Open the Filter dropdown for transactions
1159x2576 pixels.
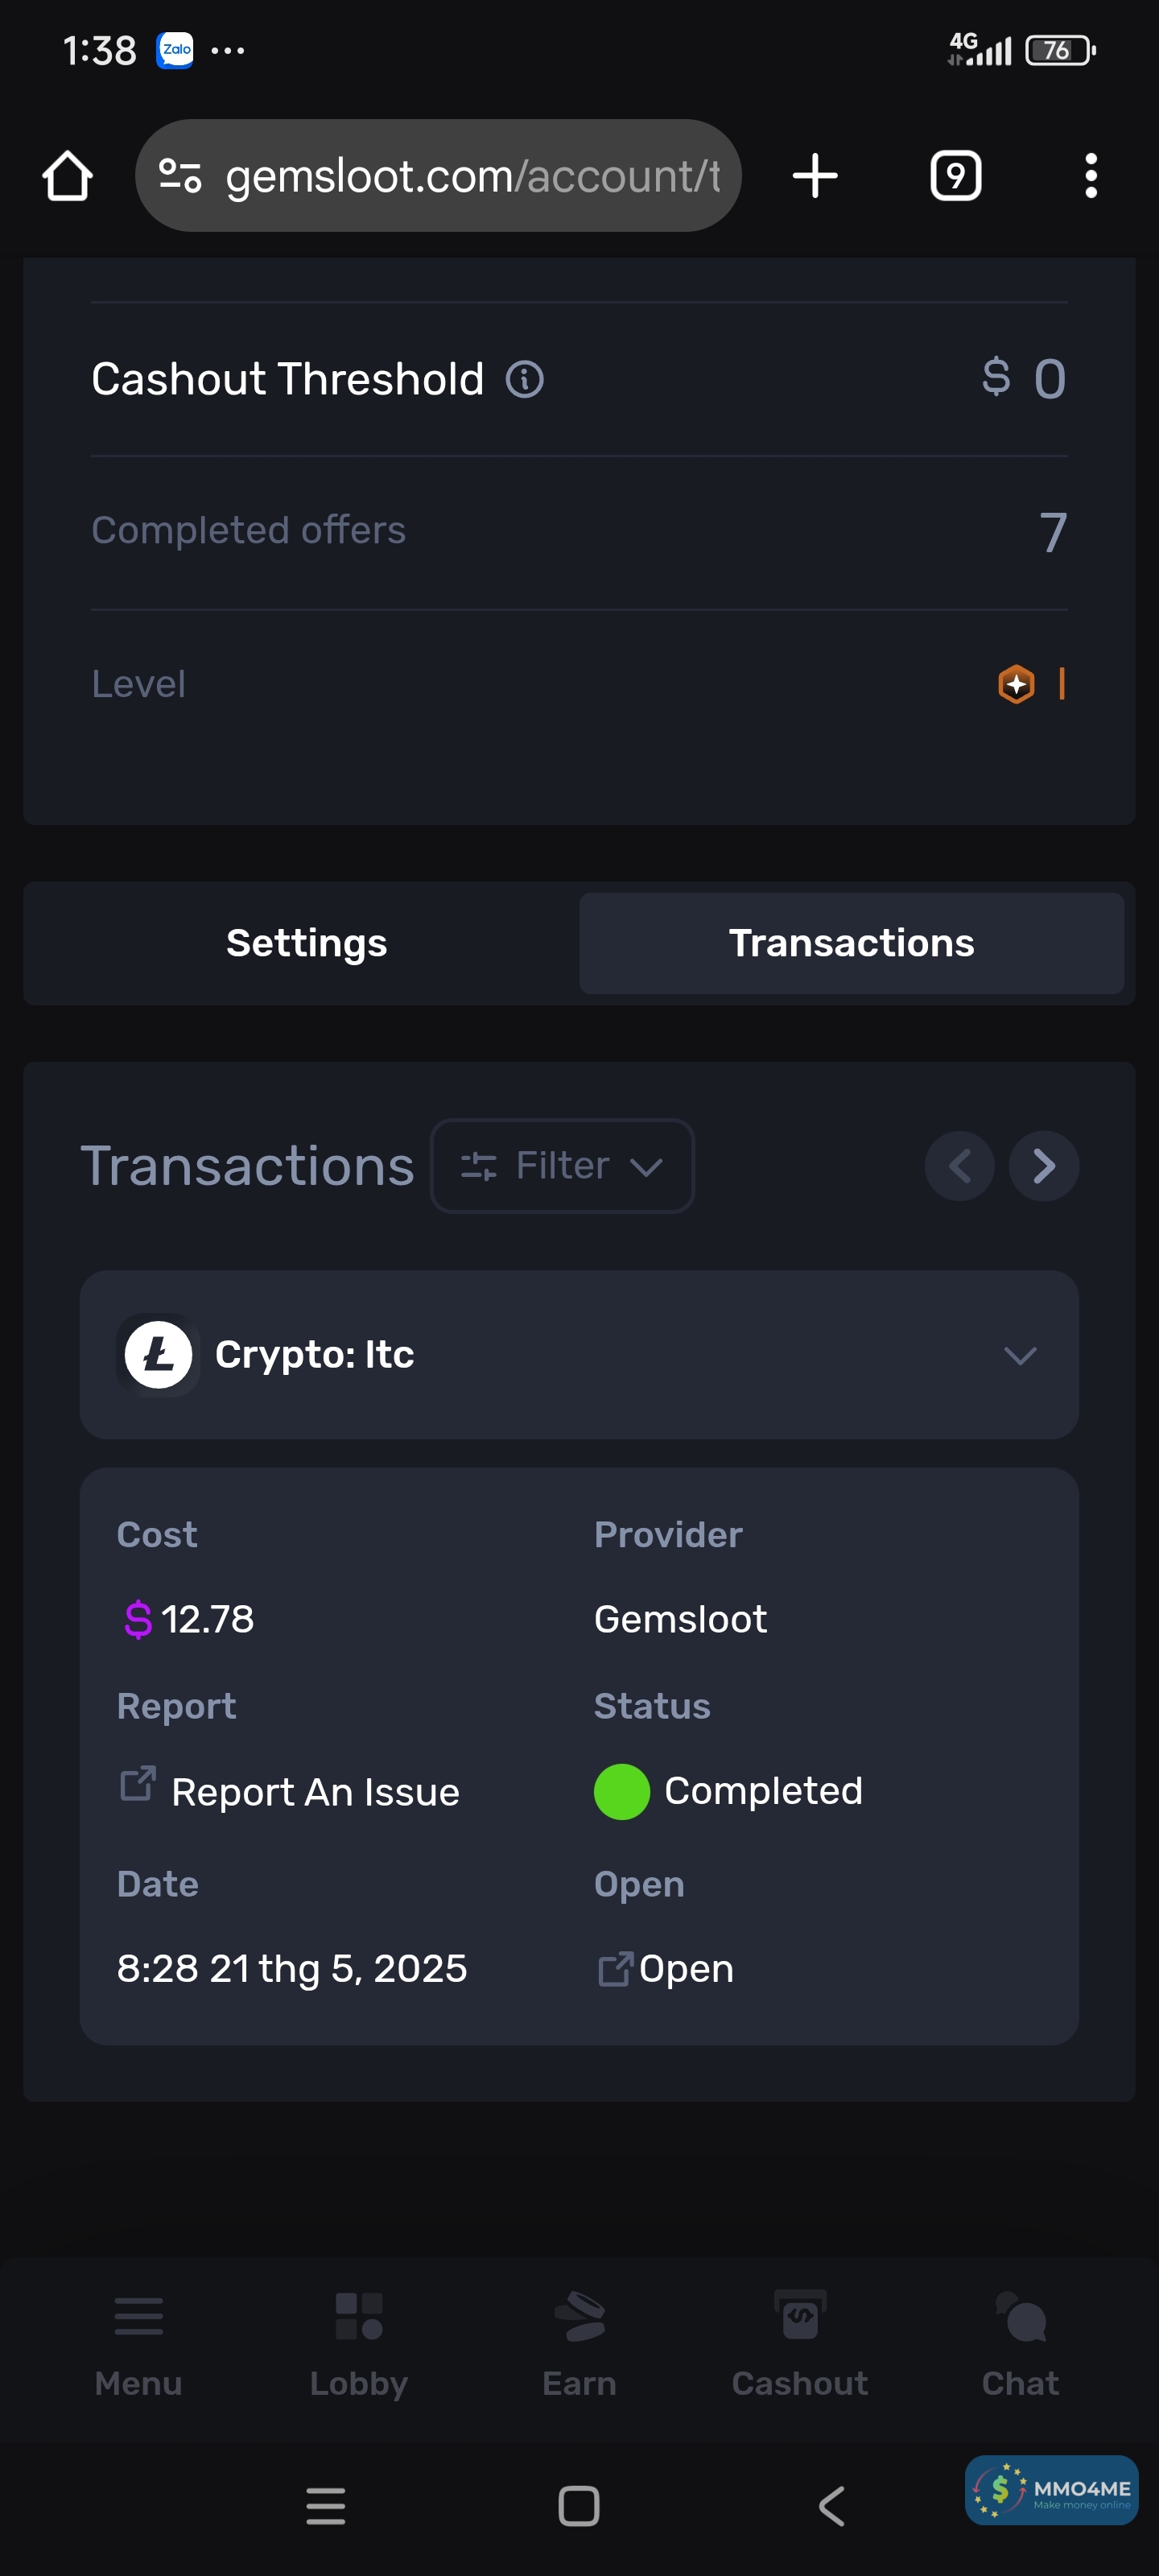pos(562,1166)
